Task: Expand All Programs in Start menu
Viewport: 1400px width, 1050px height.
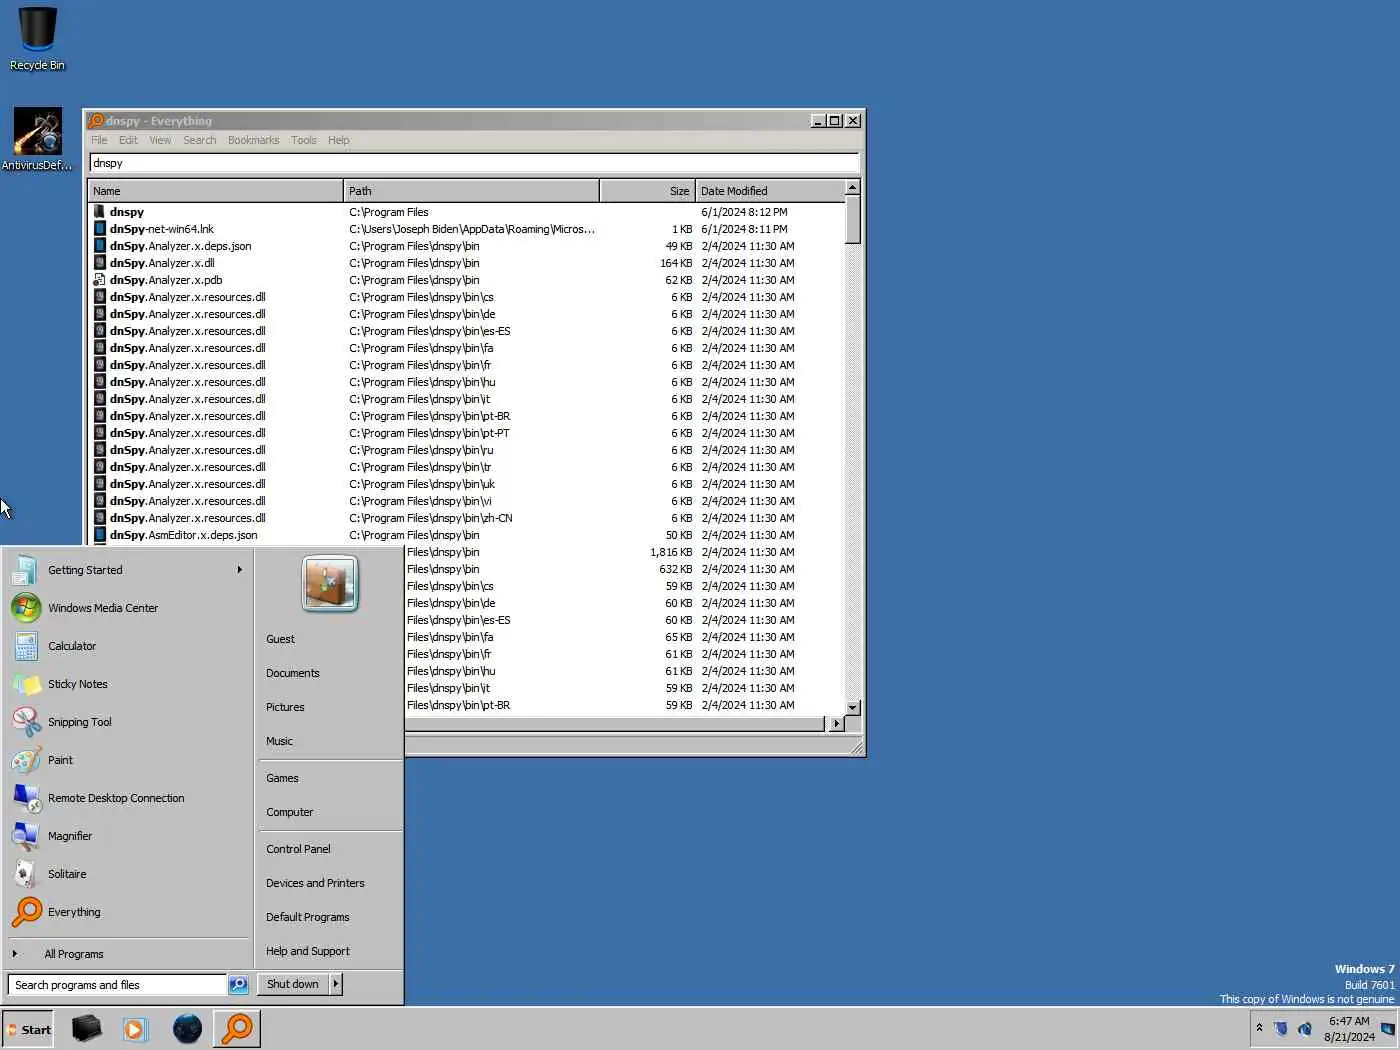Action: click(x=73, y=954)
